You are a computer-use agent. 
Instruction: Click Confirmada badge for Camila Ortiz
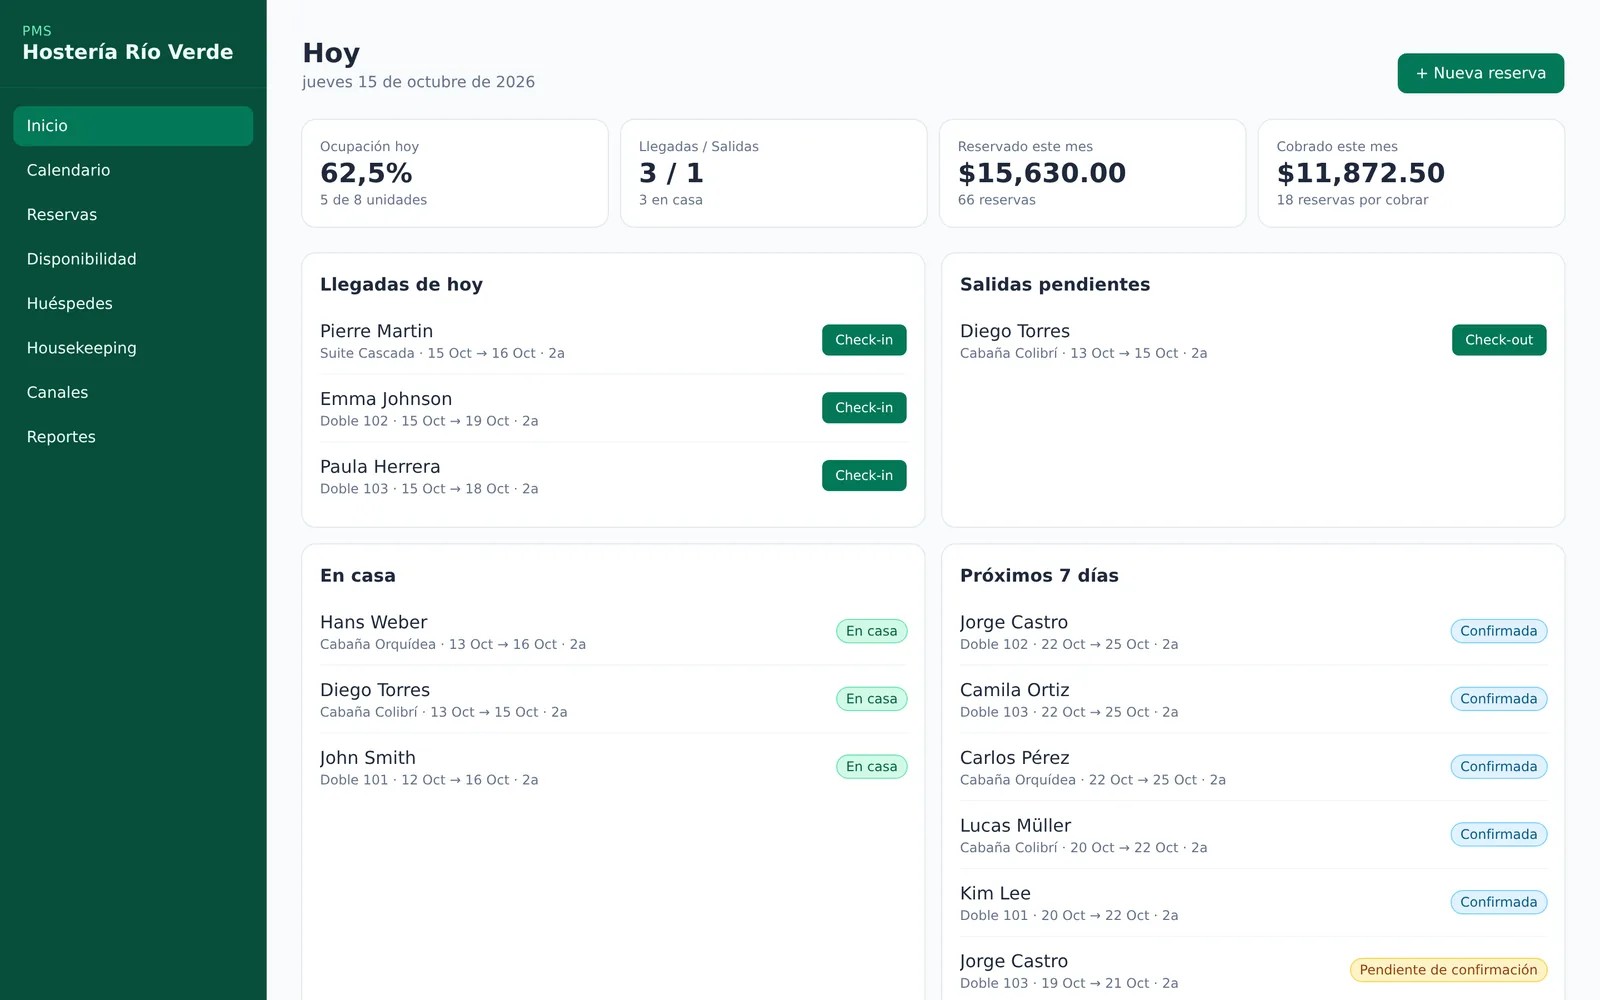[1498, 699]
